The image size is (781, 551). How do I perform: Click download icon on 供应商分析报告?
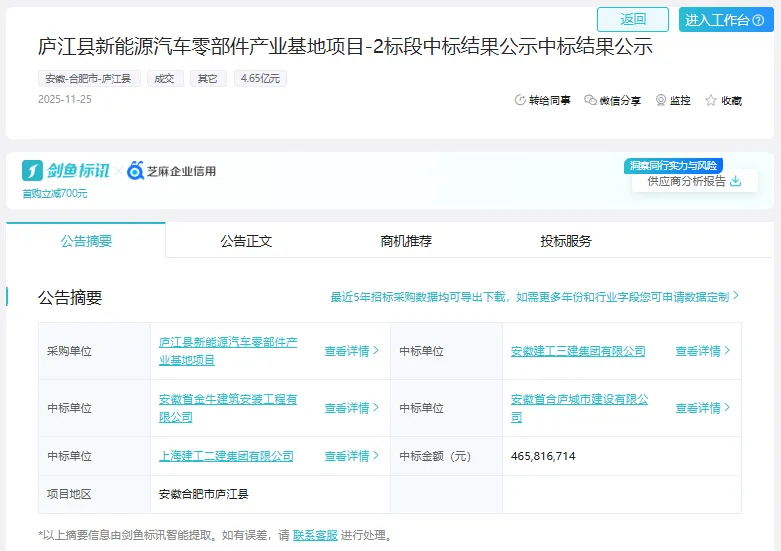[x=736, y=181]
